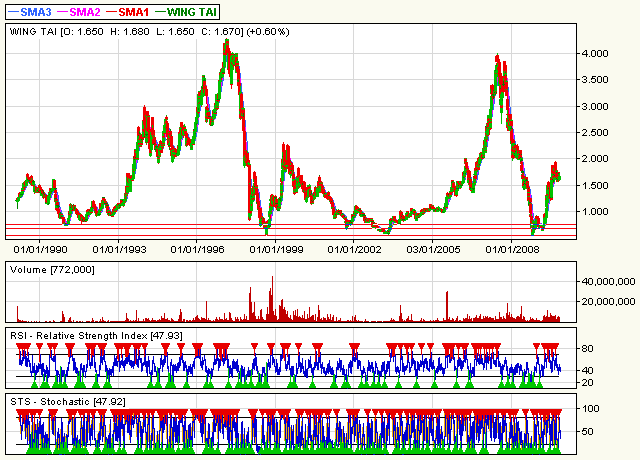This screenshot has width=640, height=460.
Task: Click the 4.000 price axis label
Action: [602, 54]
